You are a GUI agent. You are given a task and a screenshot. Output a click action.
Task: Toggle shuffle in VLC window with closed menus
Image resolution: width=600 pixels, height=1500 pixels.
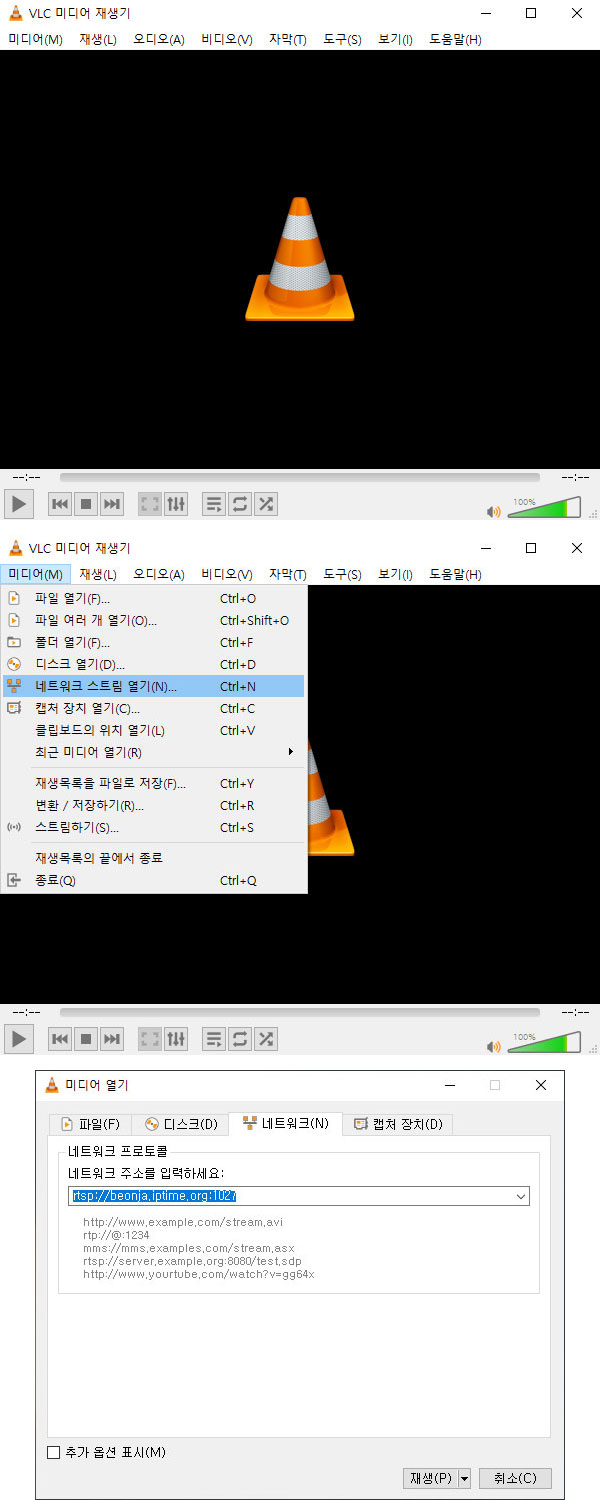[x=266, y=505]
